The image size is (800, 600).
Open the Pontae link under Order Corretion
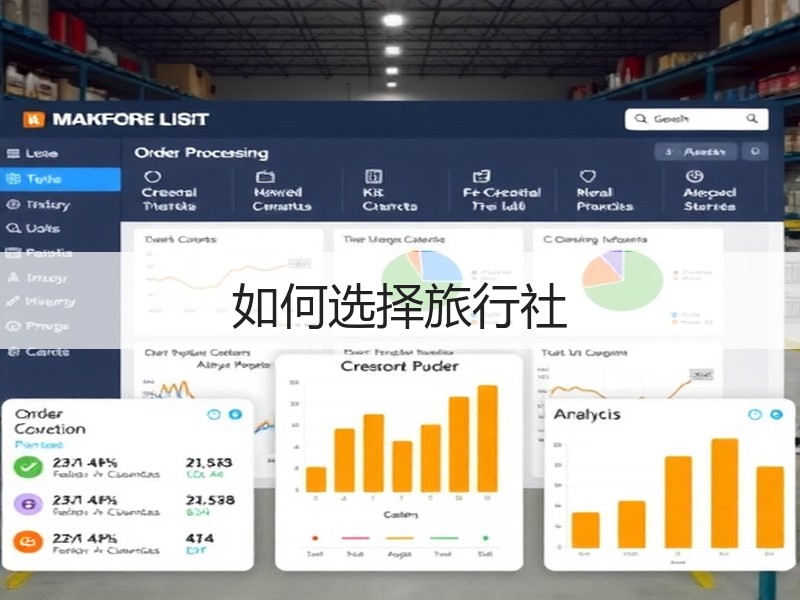tap(39, 444)
